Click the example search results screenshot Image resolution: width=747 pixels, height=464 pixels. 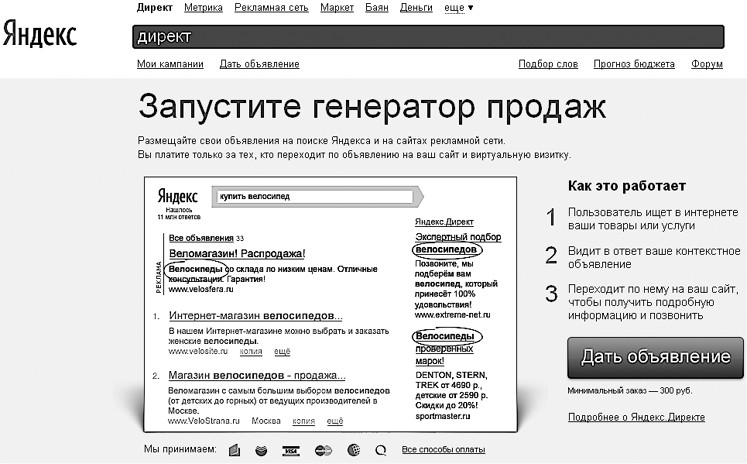[x=330, y=300]
